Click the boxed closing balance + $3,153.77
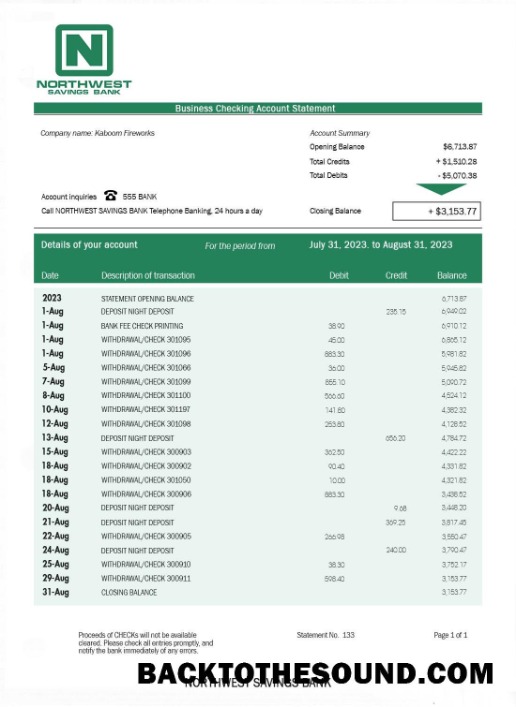516x707 pixels. coord(437,211)
